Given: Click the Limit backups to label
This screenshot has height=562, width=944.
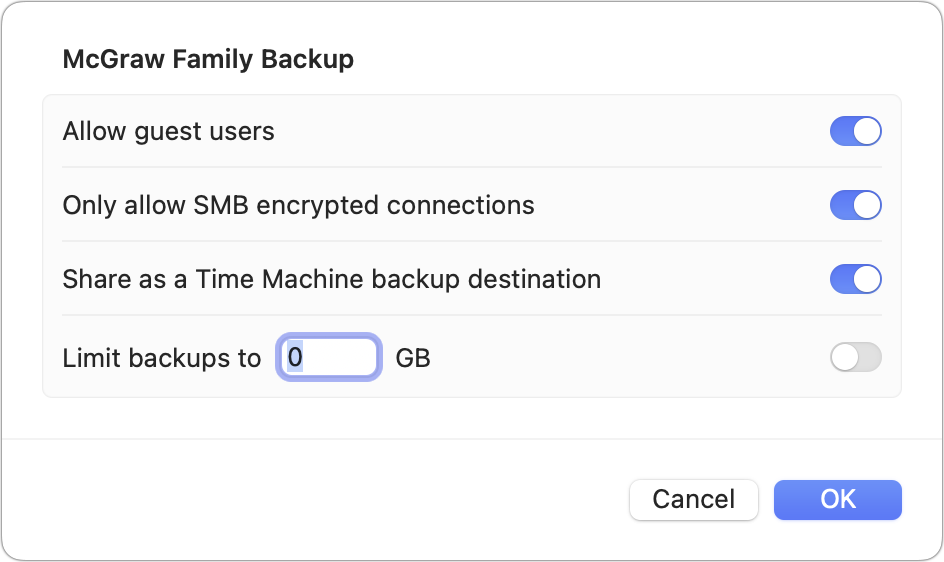Looking at the screenshot, I should [161, 358].
